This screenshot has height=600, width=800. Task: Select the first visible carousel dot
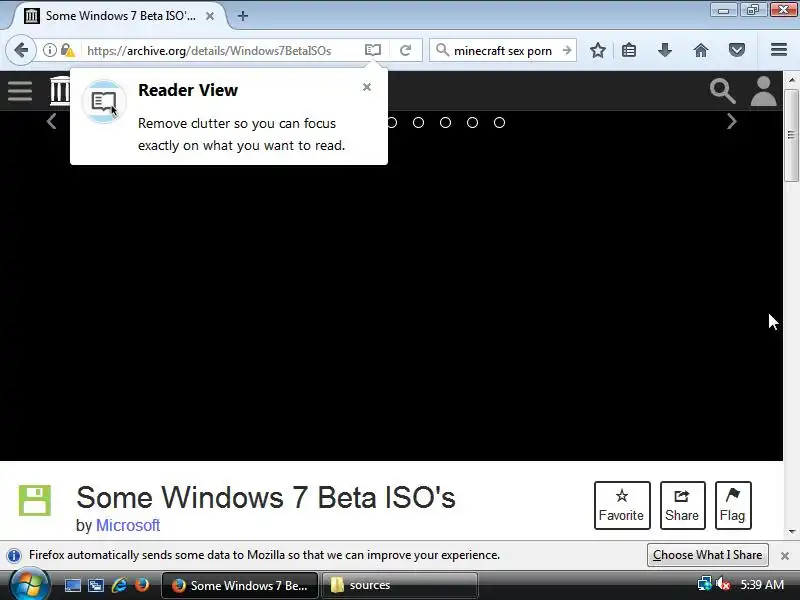pyautogui.click(x=392, y=122)
